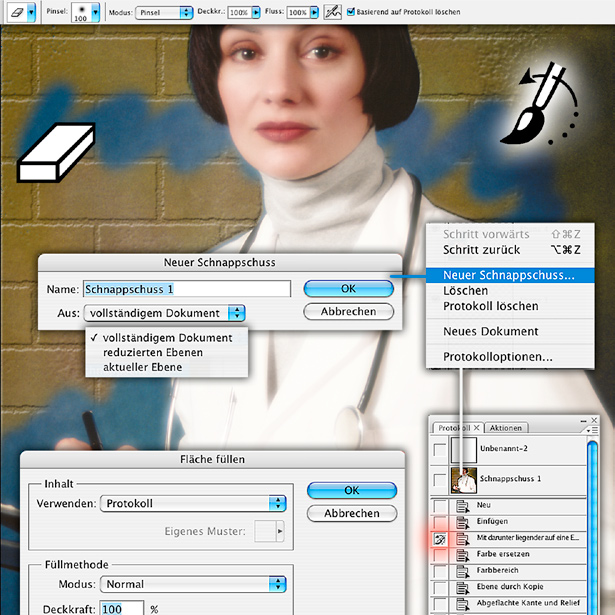
Task: Click the state icon beside Farbe ersetzen
Action: coord(463,555)
